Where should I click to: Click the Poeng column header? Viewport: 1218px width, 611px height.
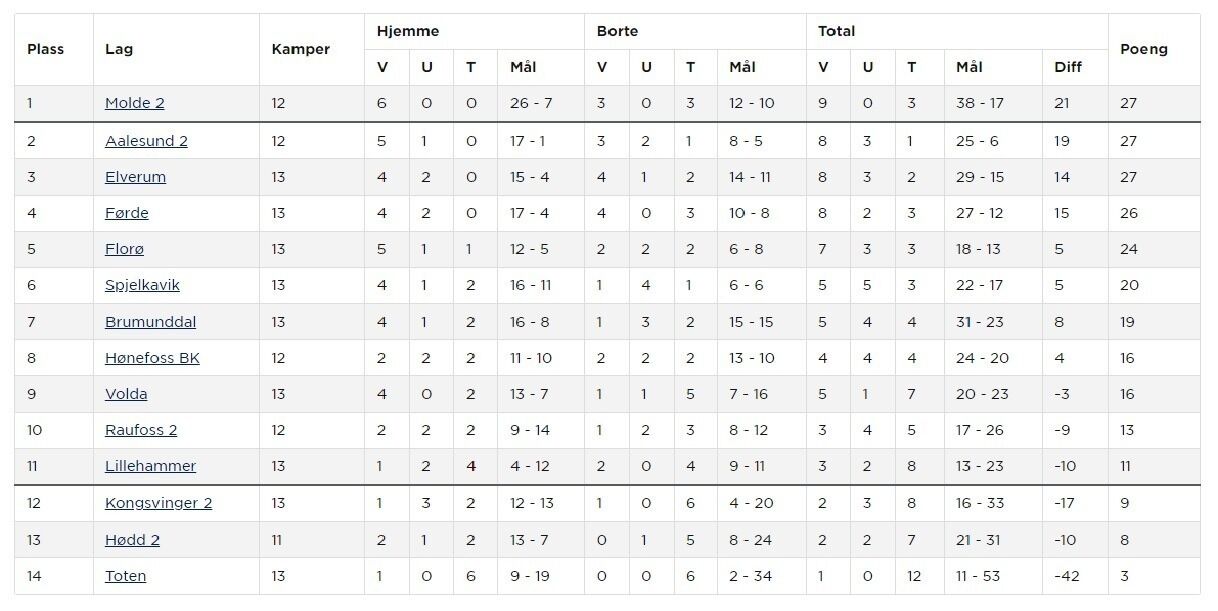(1143, 49)
